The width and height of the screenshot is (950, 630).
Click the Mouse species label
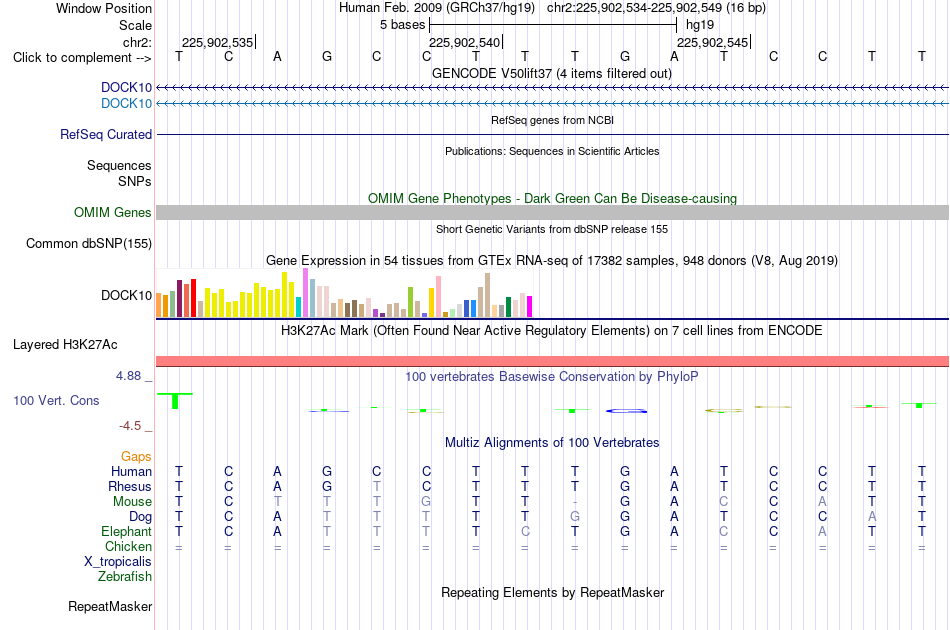coord(132,502)
